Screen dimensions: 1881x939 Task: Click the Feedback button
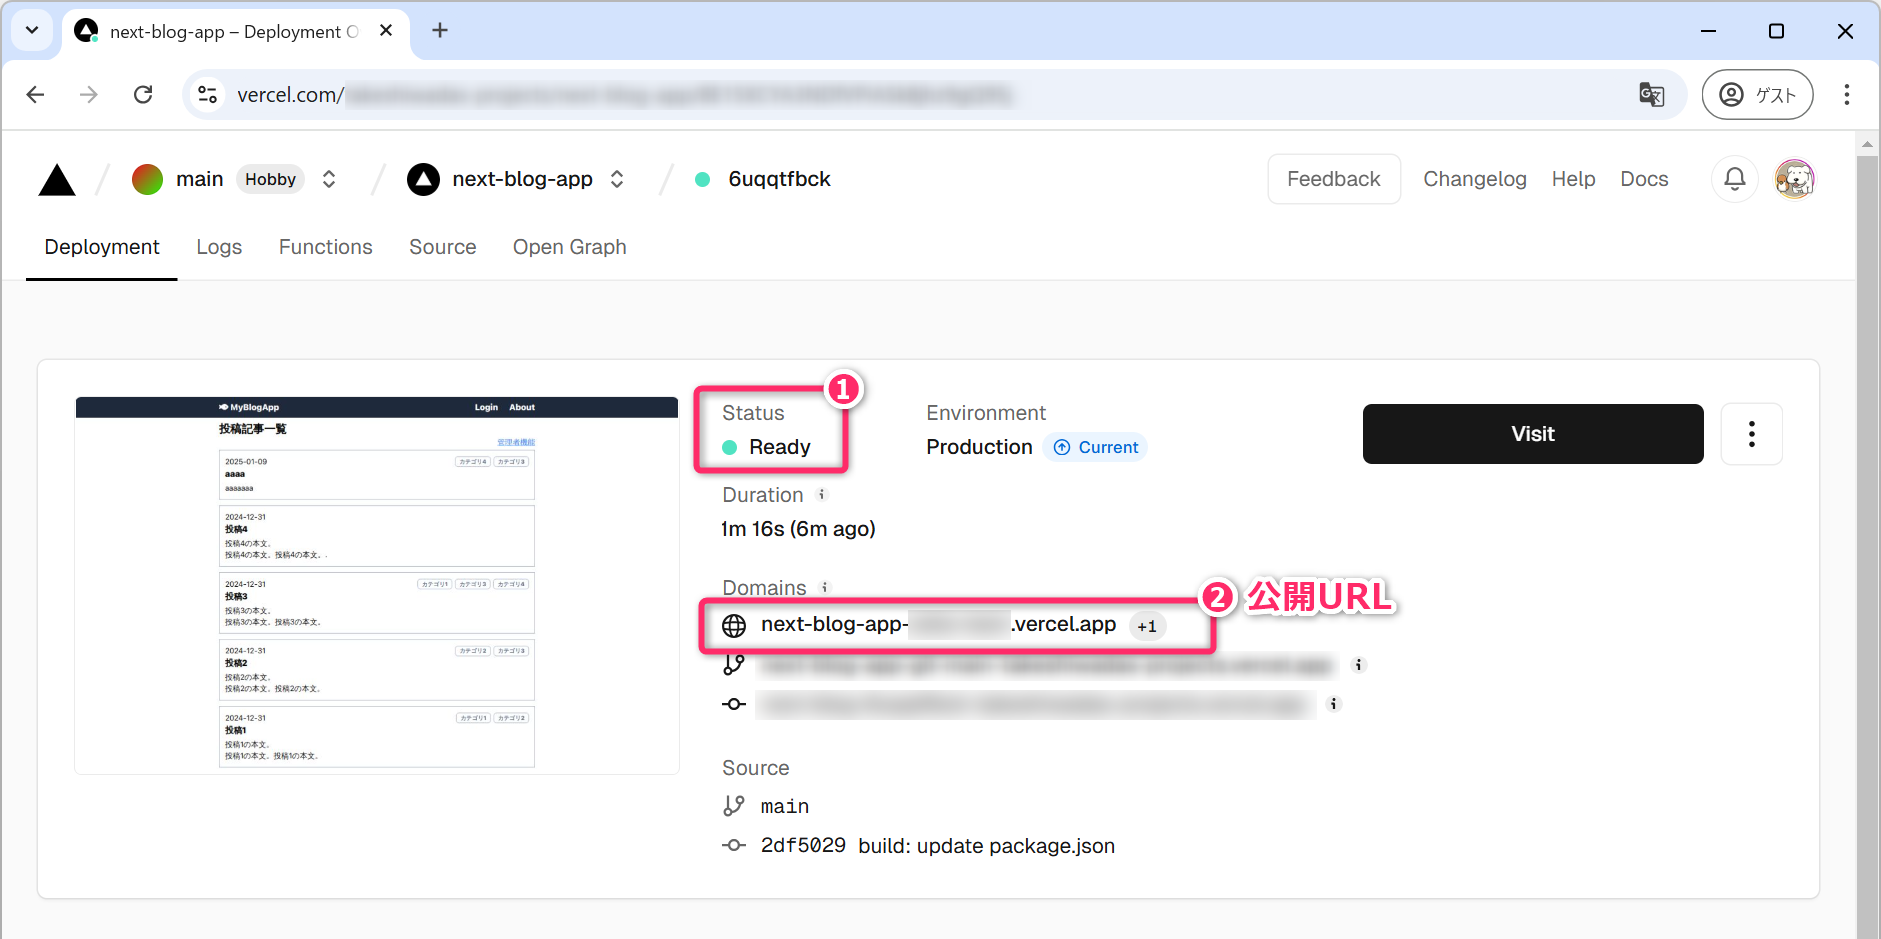pyautogui.click(x=1333, y=179)
